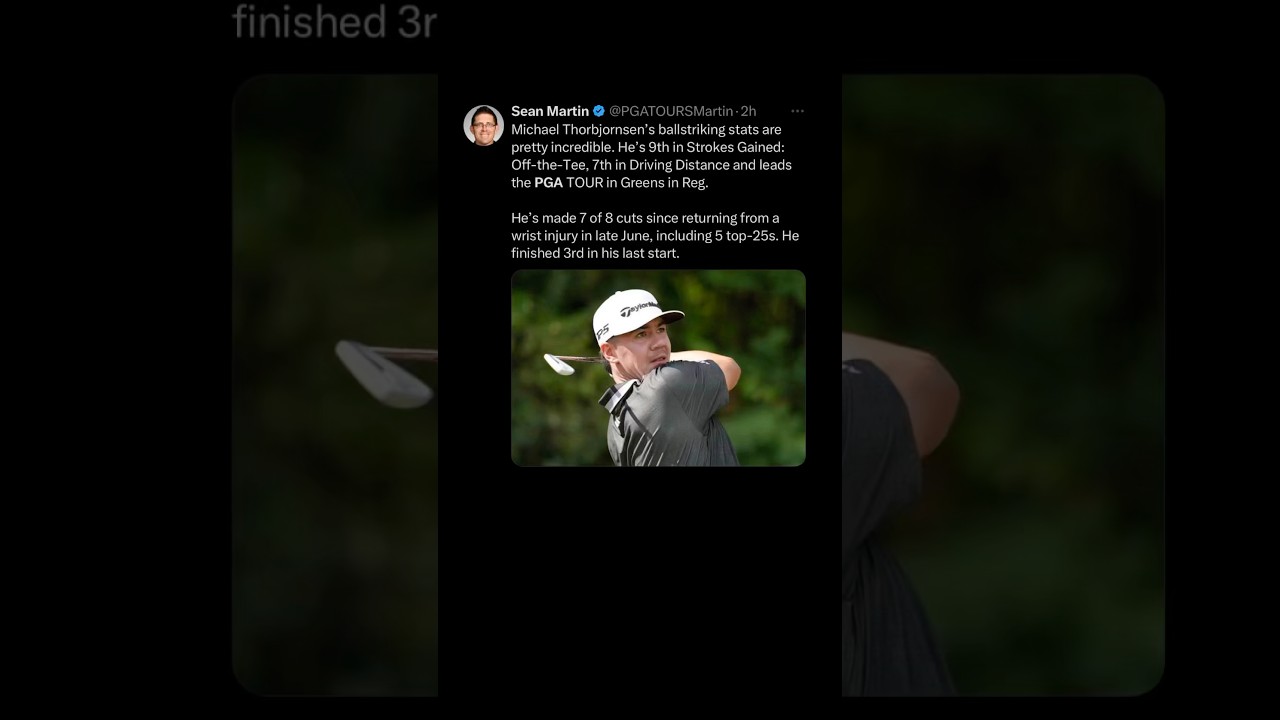
Task: Click 'finished 3rd in his last start' line
Action: [x=595, y=253]
